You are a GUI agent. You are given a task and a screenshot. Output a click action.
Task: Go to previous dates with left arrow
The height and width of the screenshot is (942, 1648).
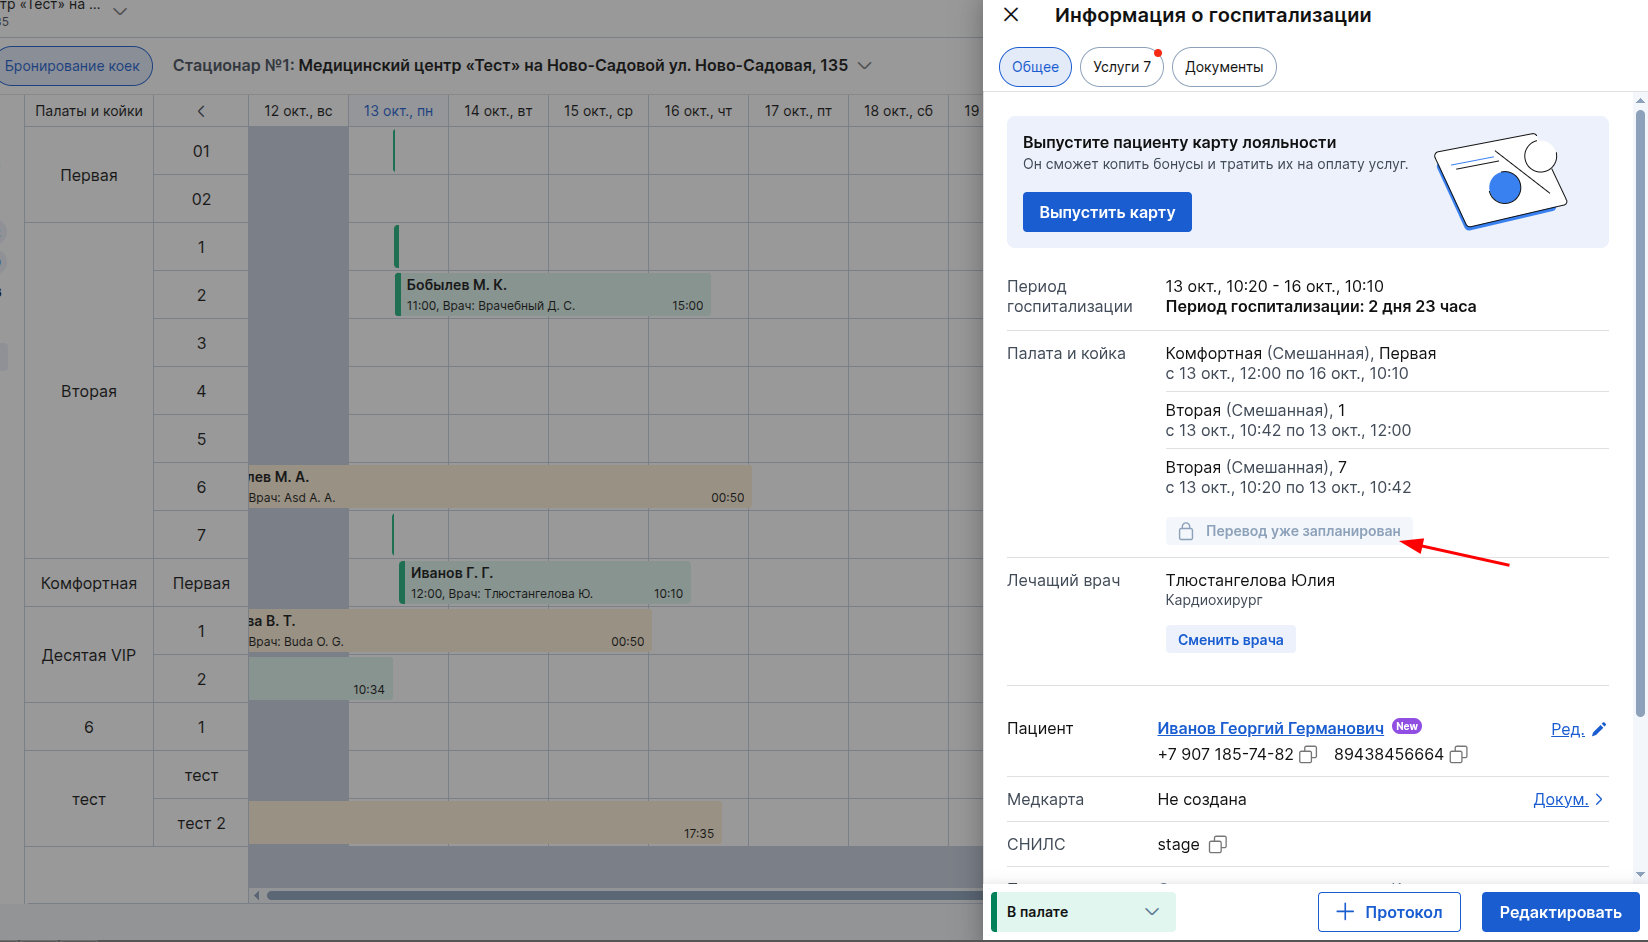[x=201, y=111]
